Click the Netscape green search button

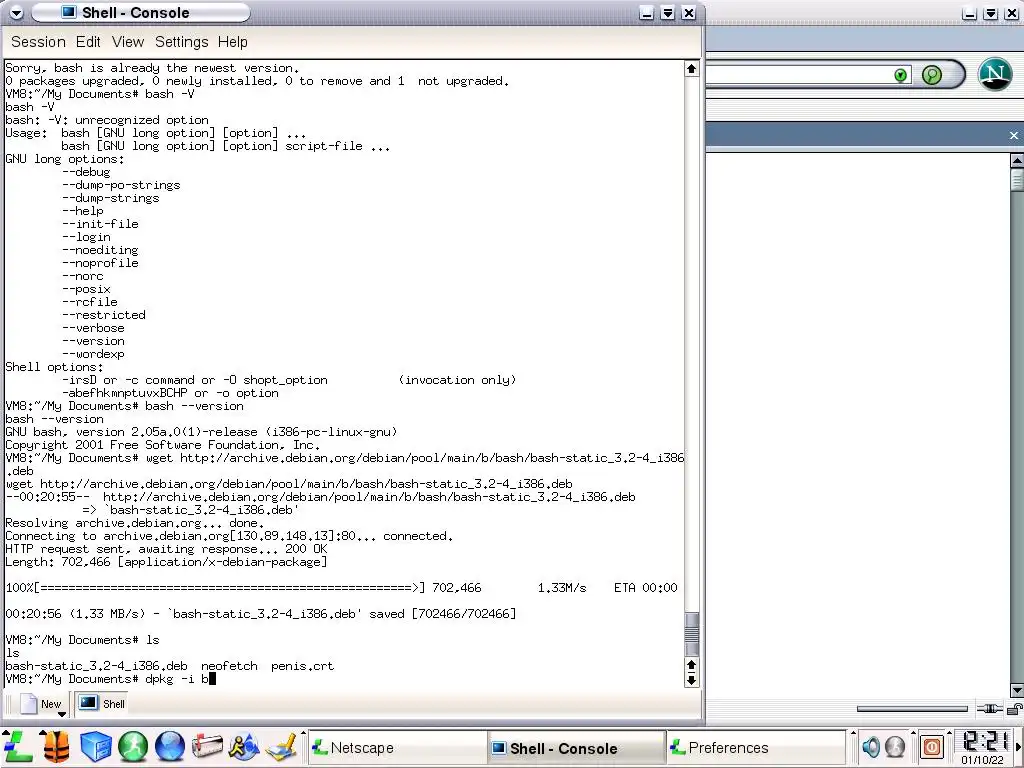pos(932,75)
